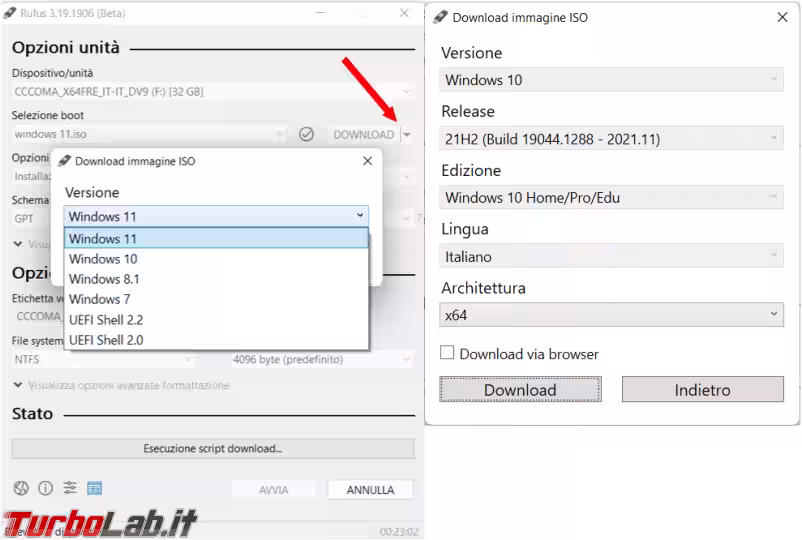
Task: Open the 4096 byte cluster size dropdown
Action: click(x=322, y=359)
